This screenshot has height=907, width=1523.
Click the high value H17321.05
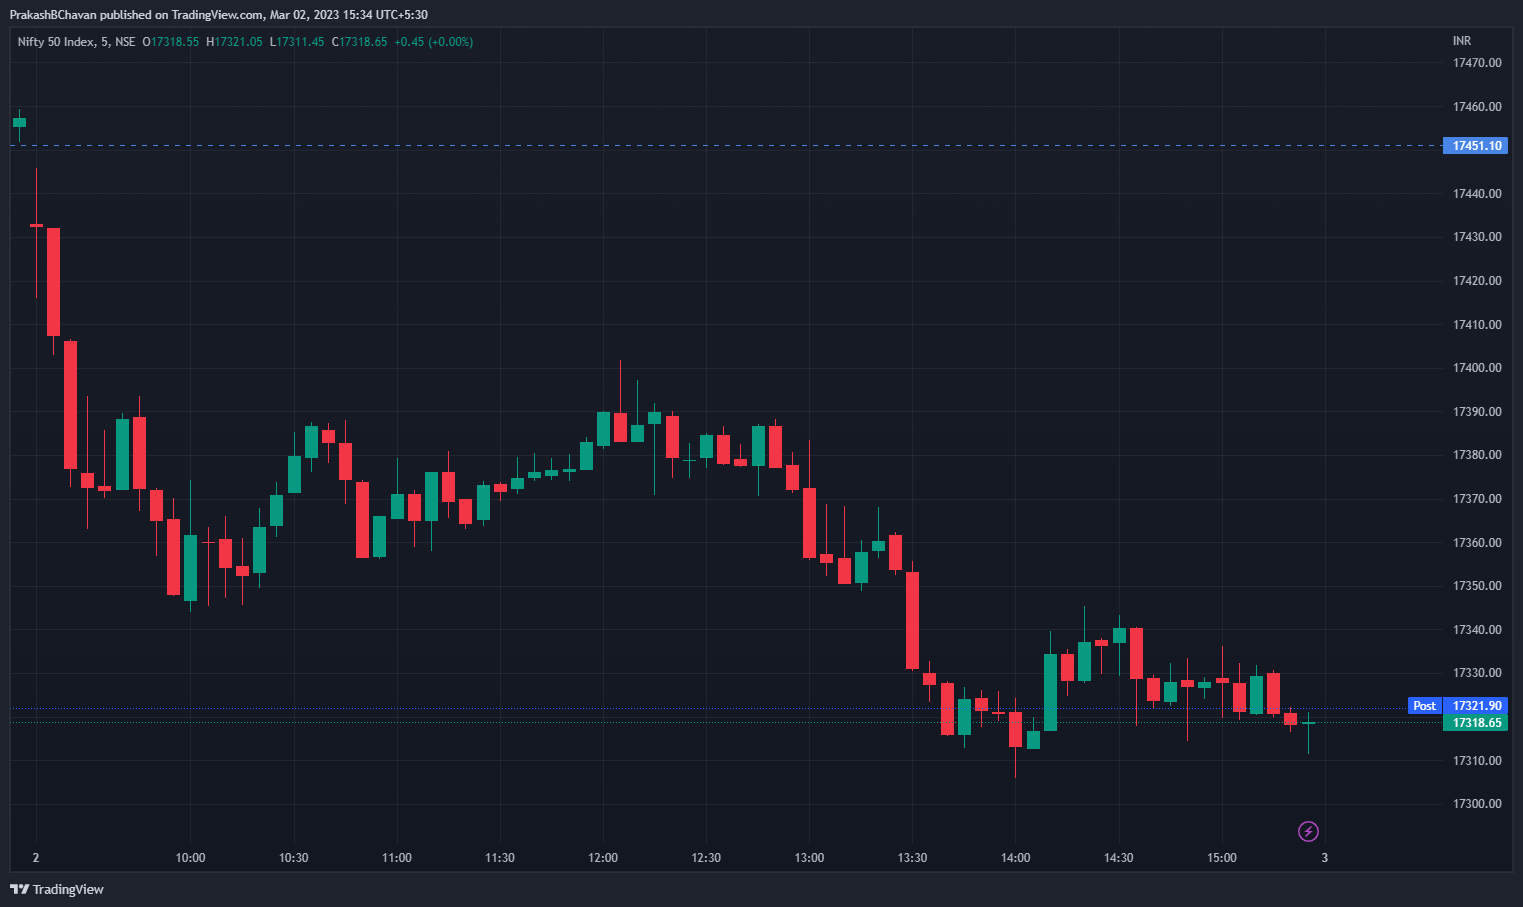coord(234,42)
